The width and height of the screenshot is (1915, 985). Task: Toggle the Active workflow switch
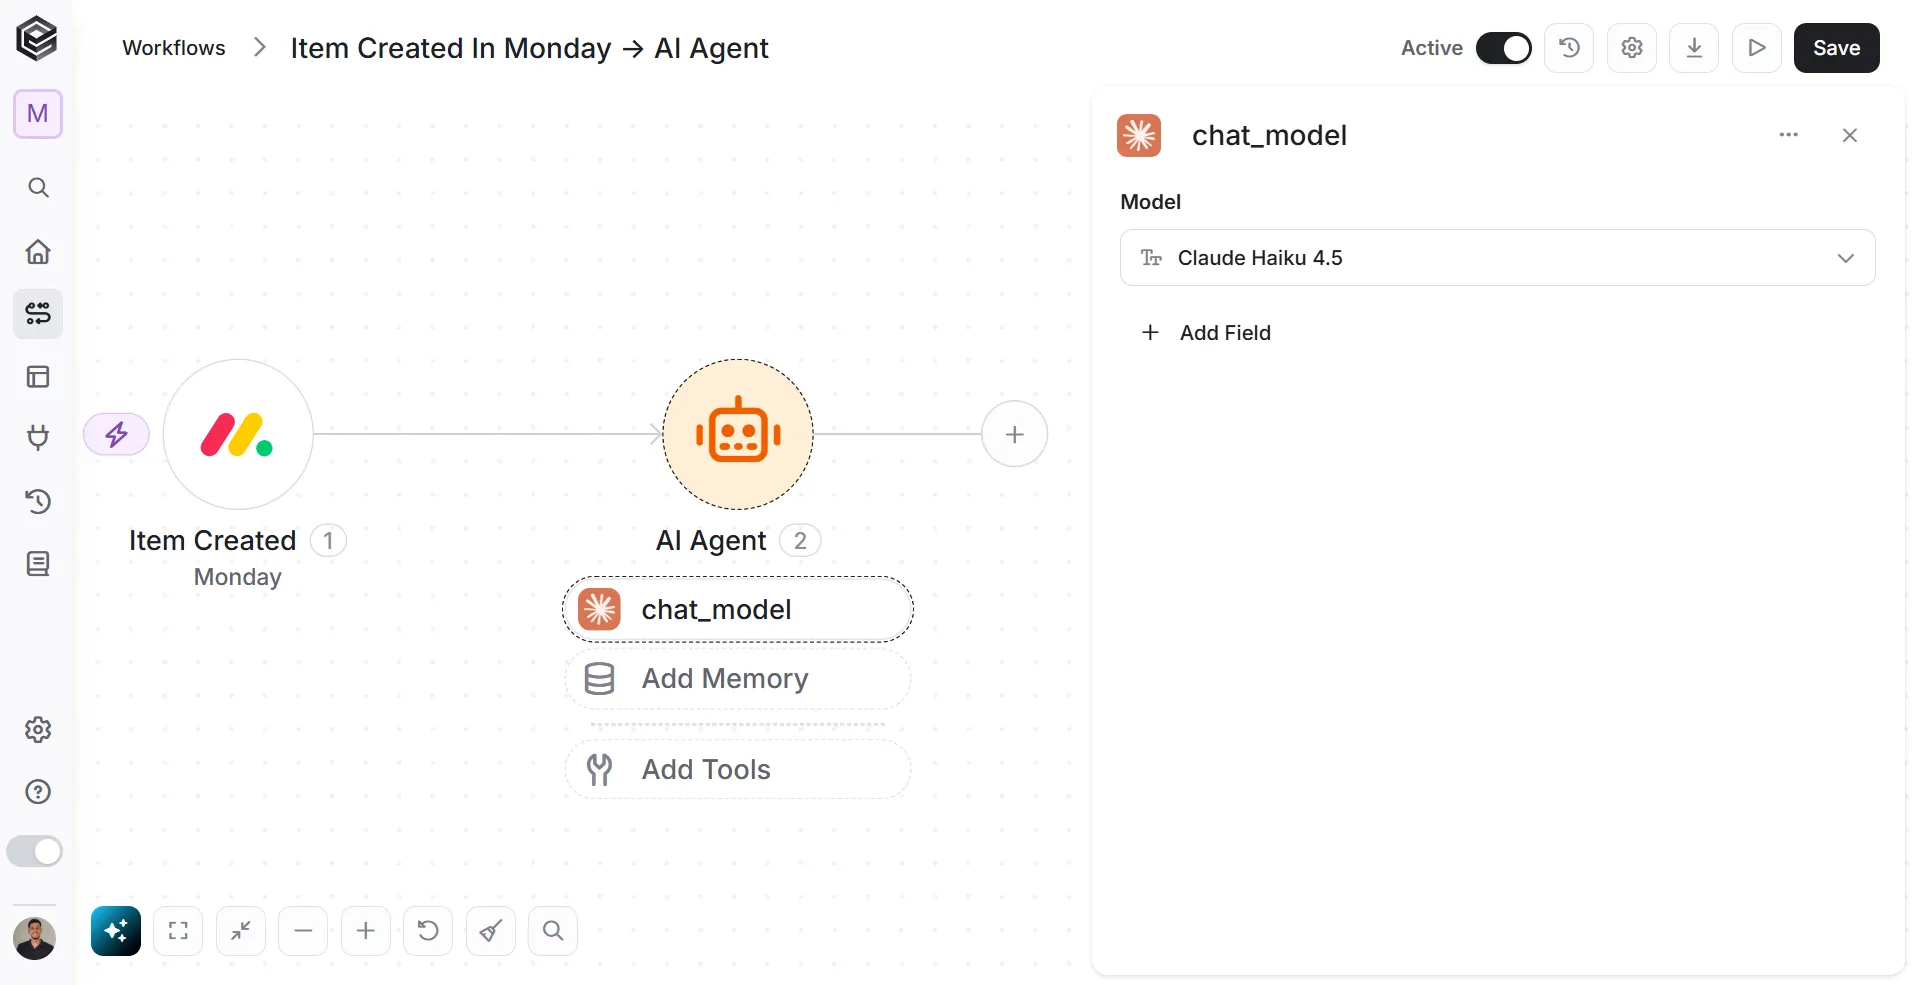point(1504,48)
